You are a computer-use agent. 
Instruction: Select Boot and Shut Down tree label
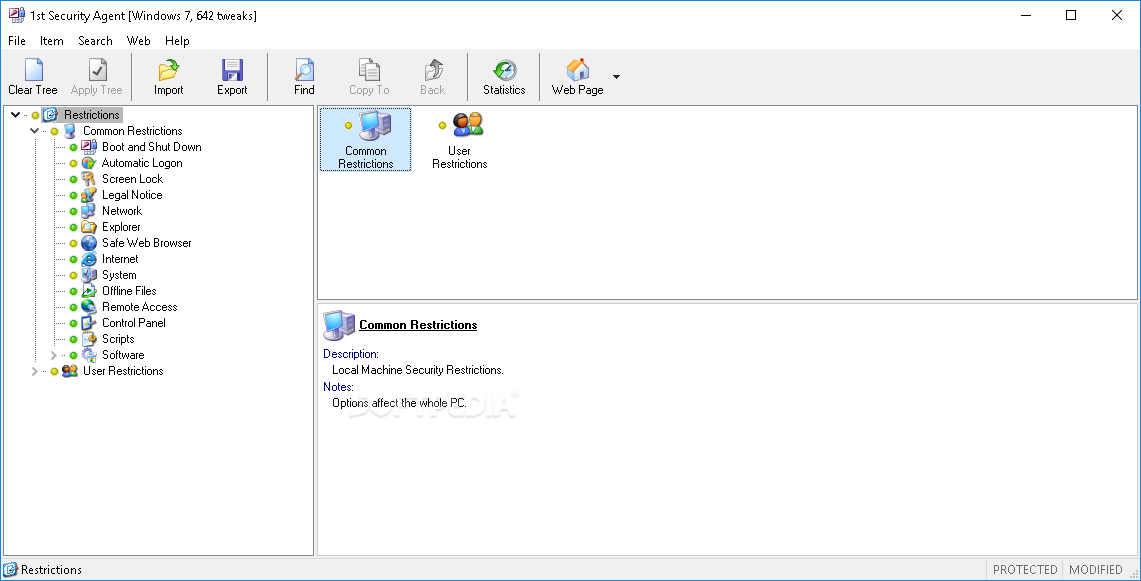(151, 147)
